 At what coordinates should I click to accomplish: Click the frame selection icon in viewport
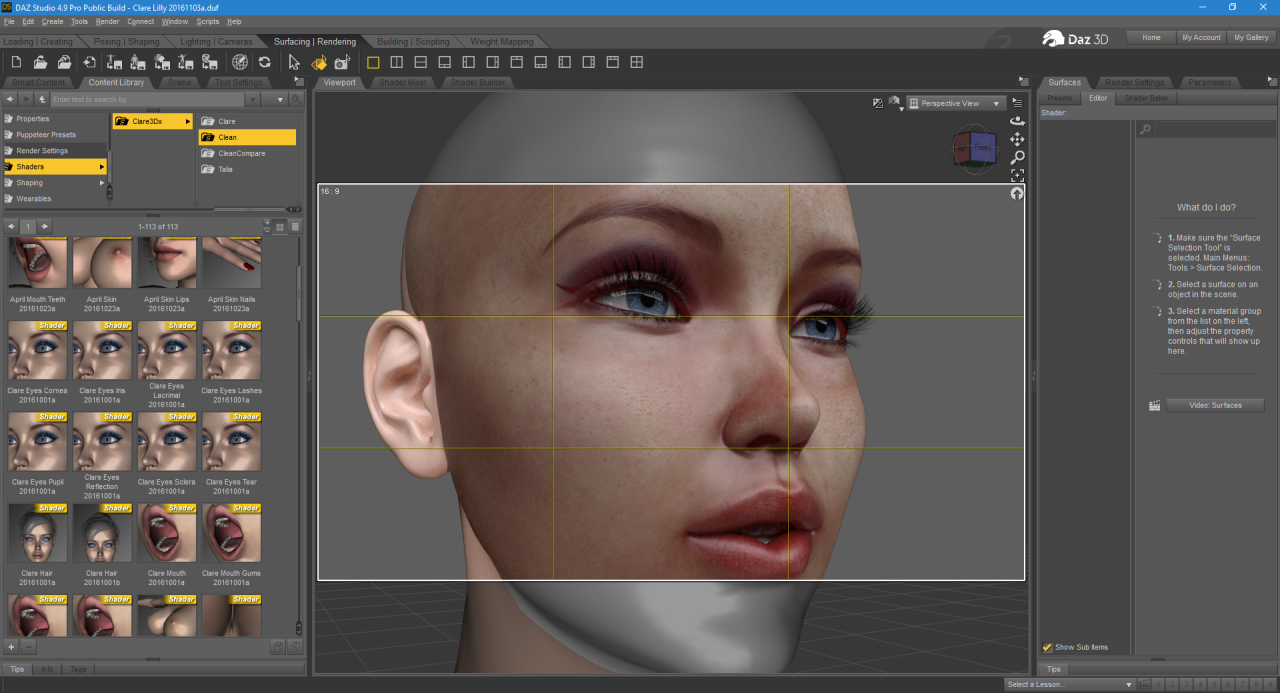[1017, 175]
